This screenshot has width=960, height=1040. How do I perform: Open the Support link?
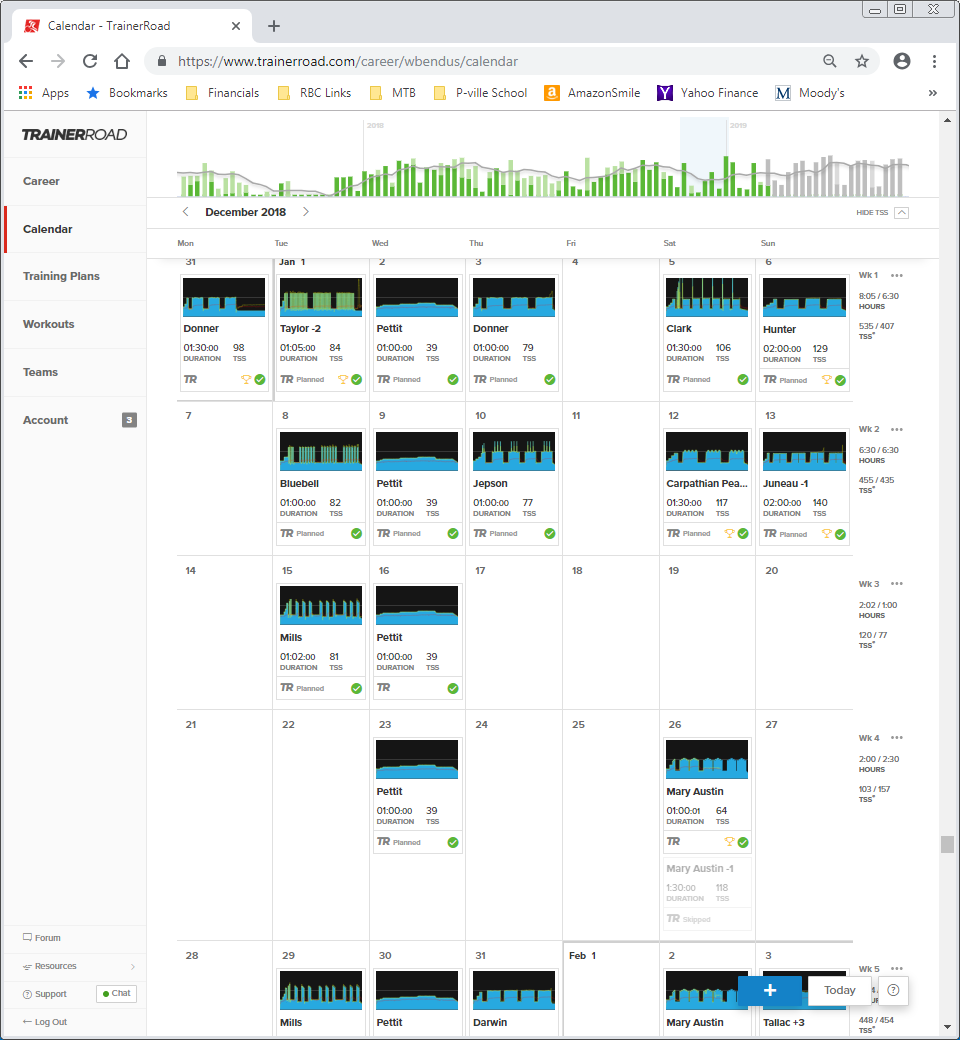tap(45, 994)
